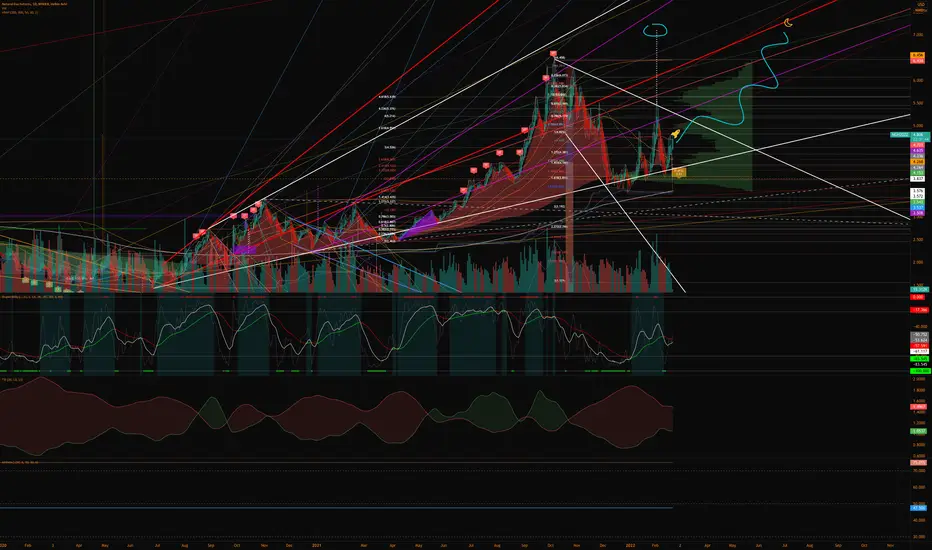Click the blue 47.500 value label

click(918, 508)
